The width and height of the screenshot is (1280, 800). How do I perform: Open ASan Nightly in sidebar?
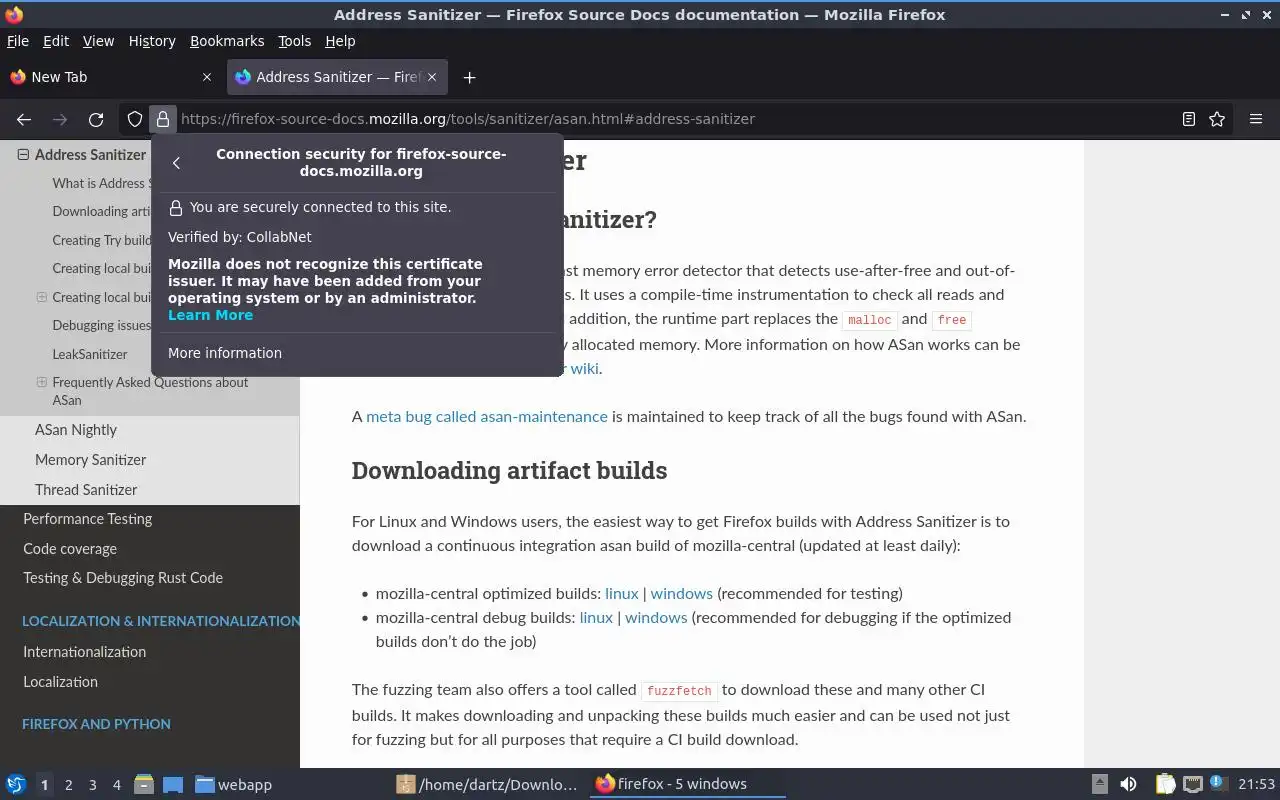(76, 430)
